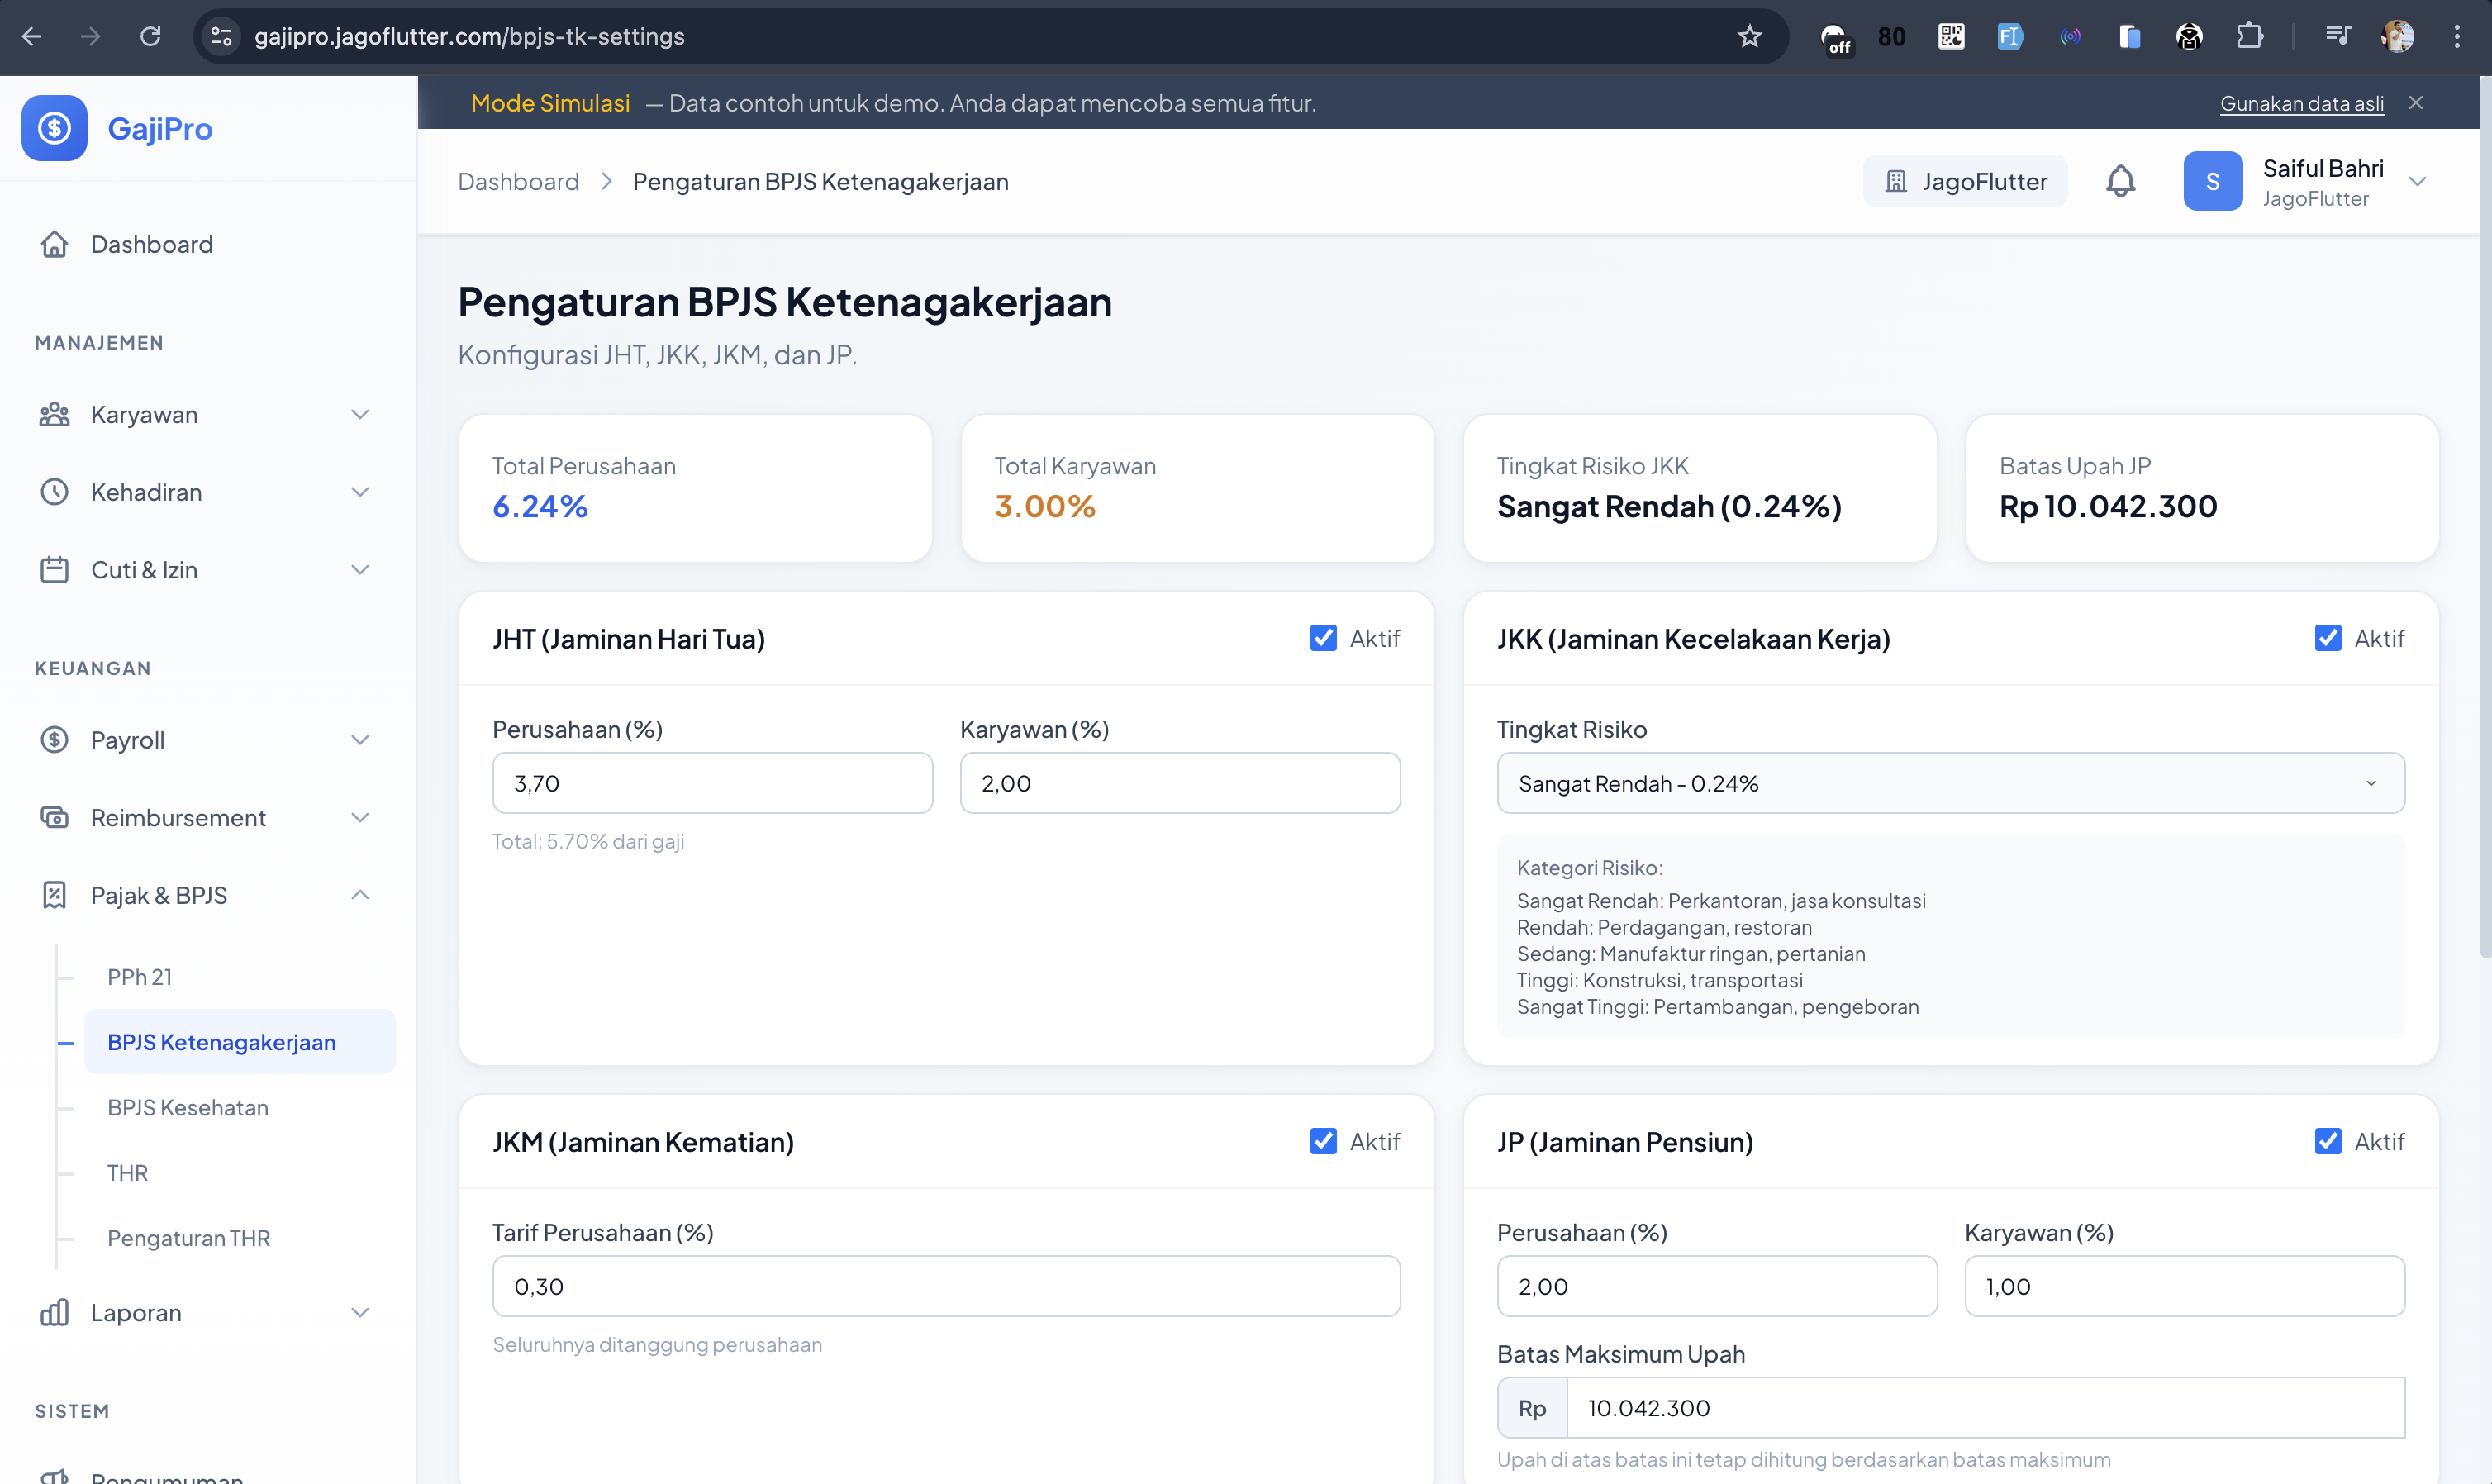Click Gunakan data asli link

coord(2301,103)
